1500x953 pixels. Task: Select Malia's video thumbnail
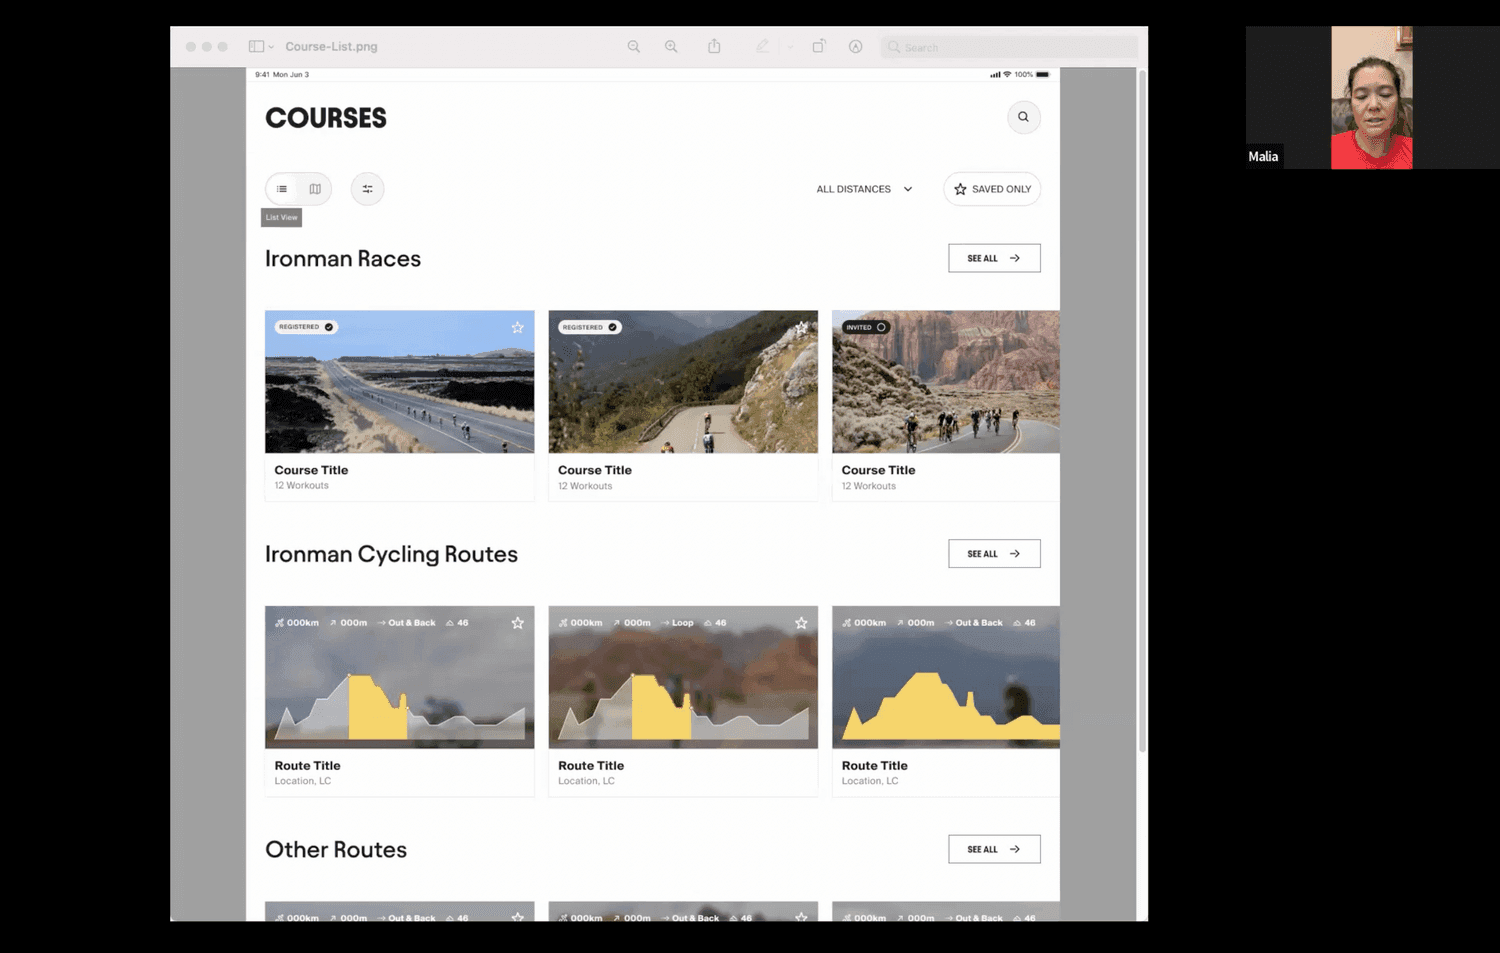[1372, 97]
